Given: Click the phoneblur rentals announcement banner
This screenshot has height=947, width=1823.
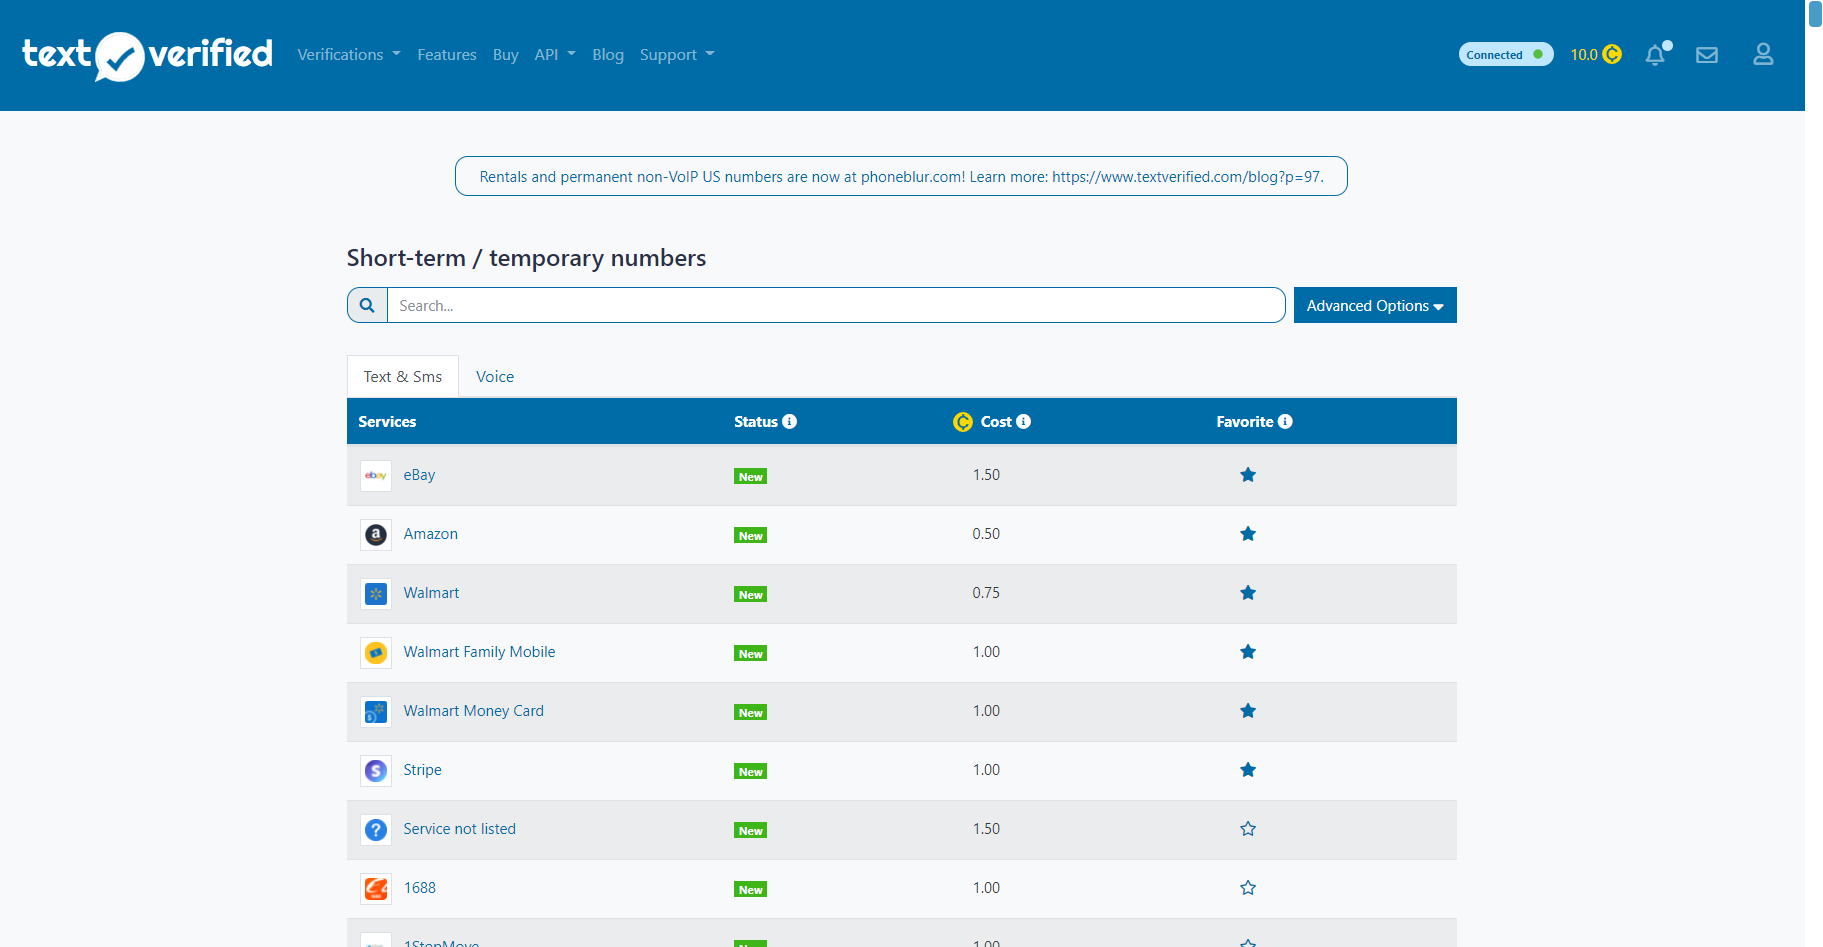Looking at the screenshot, I should click(901, 176).
